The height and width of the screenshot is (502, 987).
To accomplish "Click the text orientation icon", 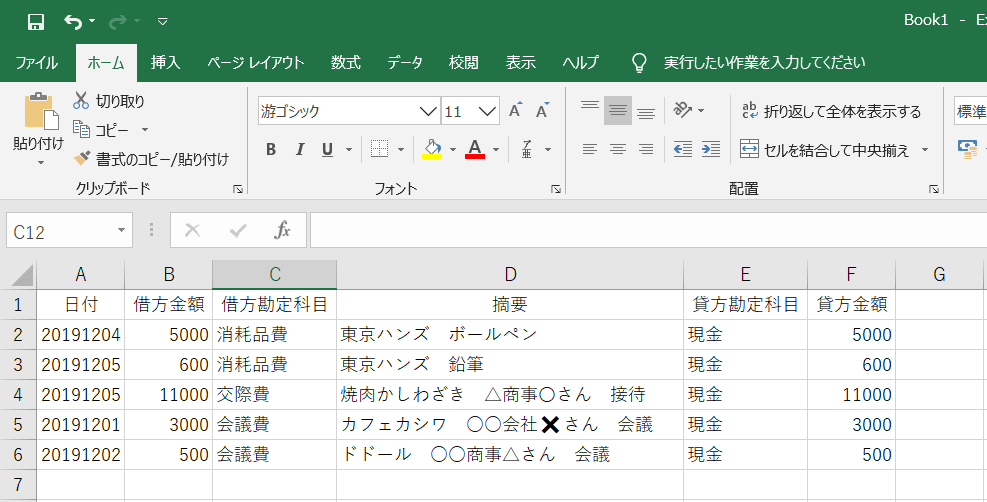I will [683, 110].
